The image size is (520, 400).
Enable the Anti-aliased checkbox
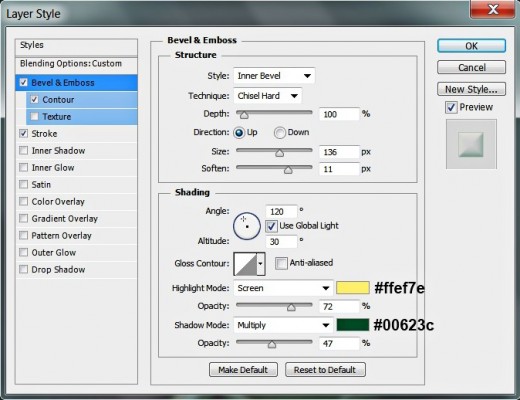[281, 263]
